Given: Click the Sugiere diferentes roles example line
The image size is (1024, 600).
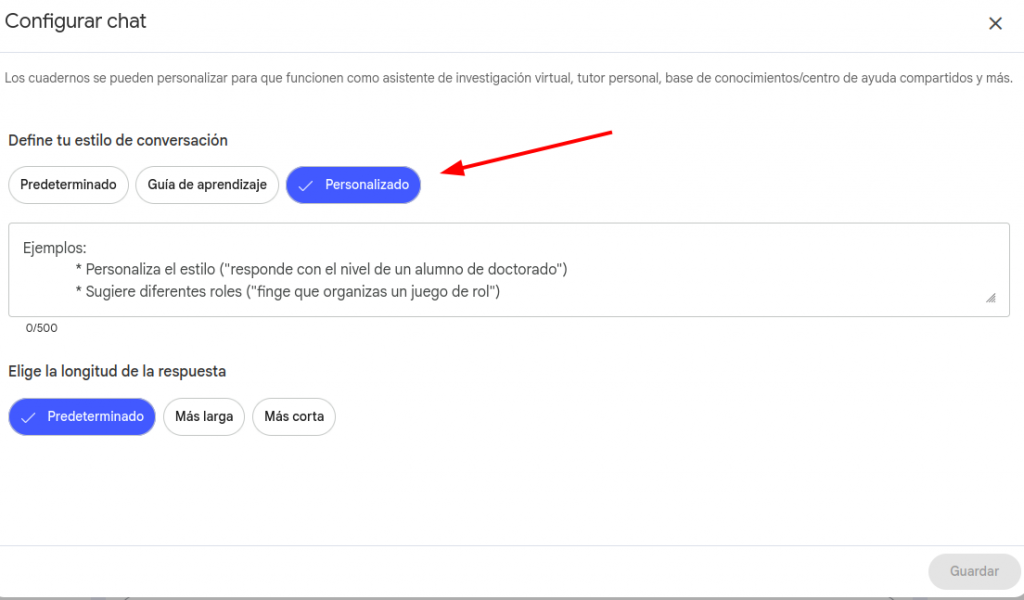Looking at the screenshot, I should click(287, 292).
